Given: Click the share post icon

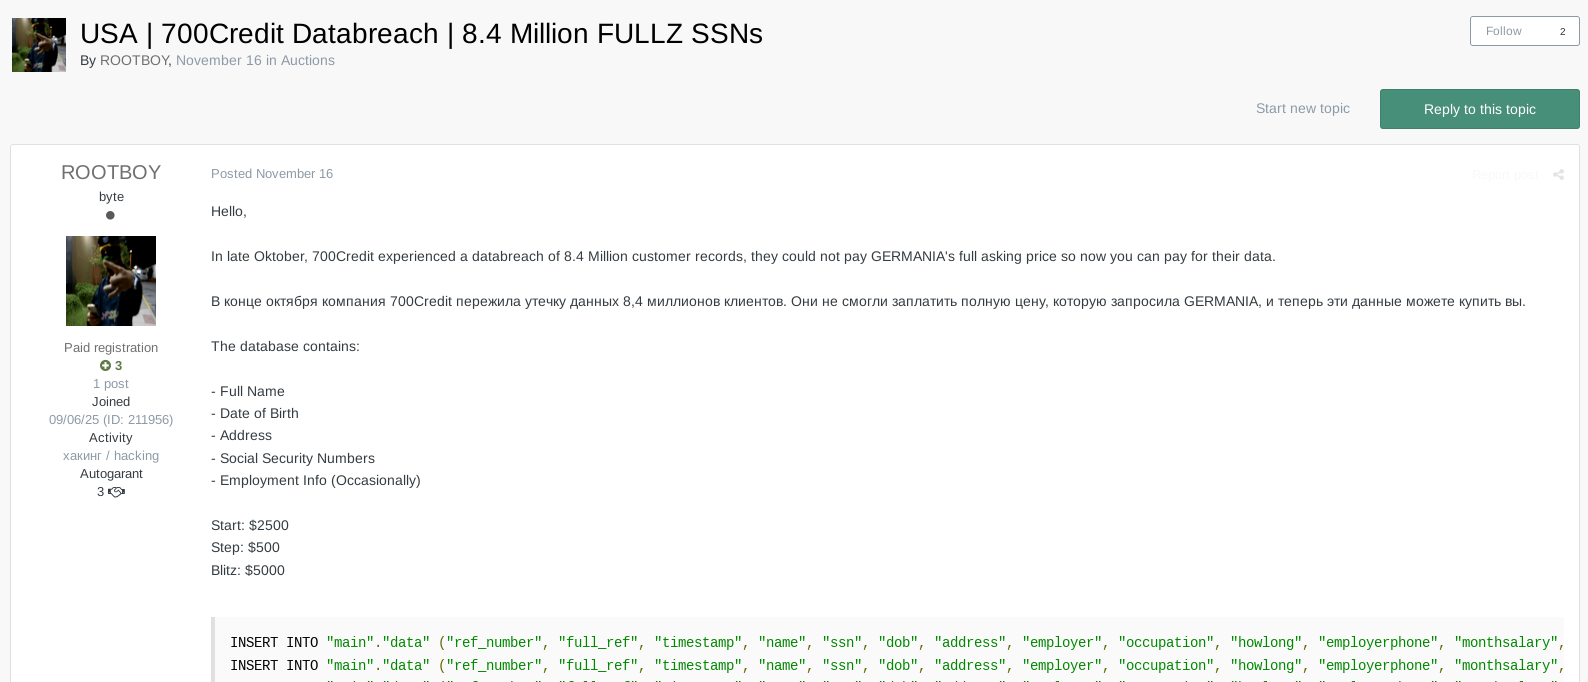Looking at the screenshot, I should (x=1558, y=174).
